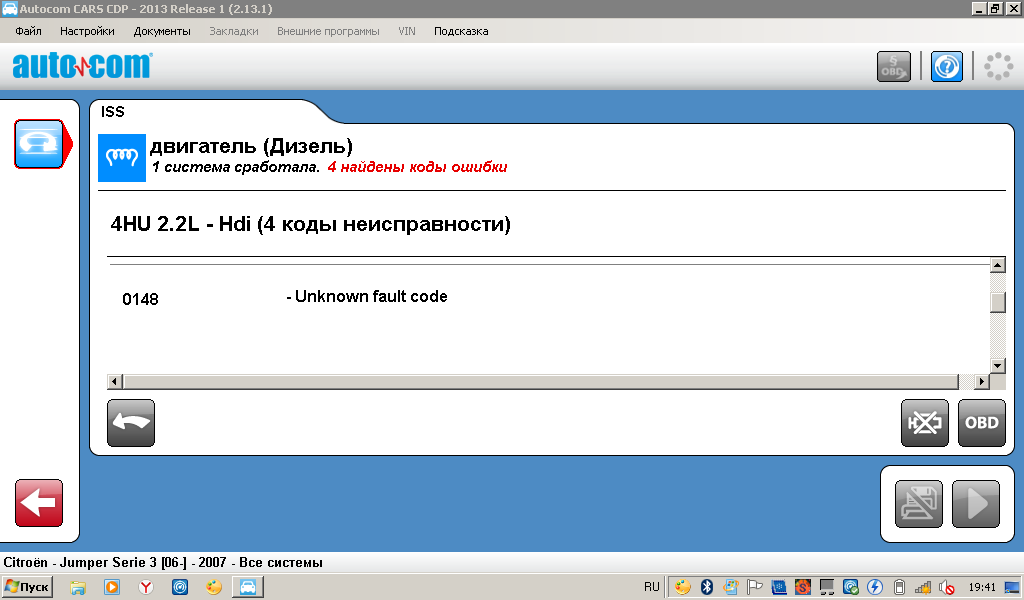Click the RU language indicator
The image size is (1024, 600).
point(652,587)
